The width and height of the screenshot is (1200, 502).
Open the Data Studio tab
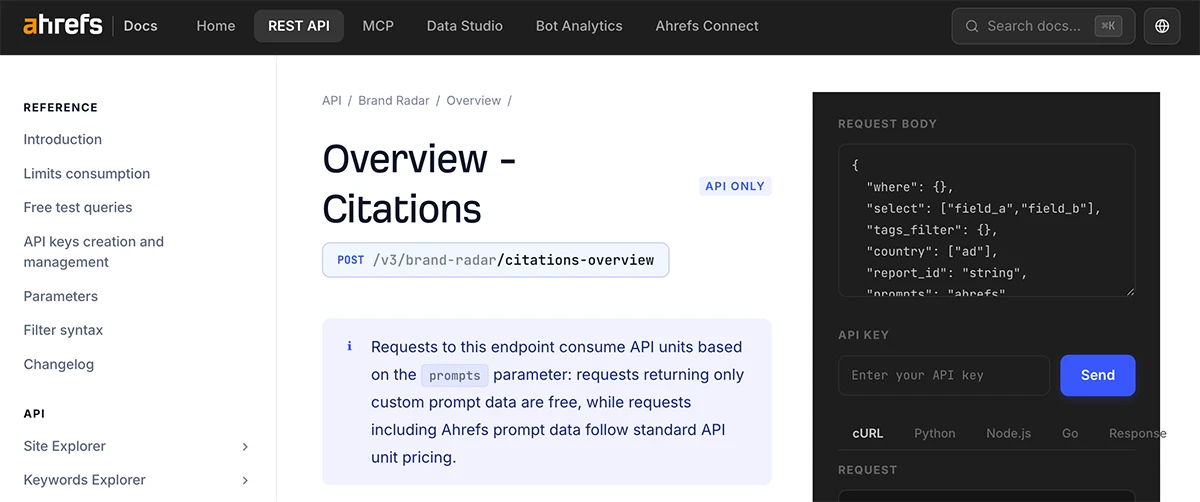click(x=465, y=26)
